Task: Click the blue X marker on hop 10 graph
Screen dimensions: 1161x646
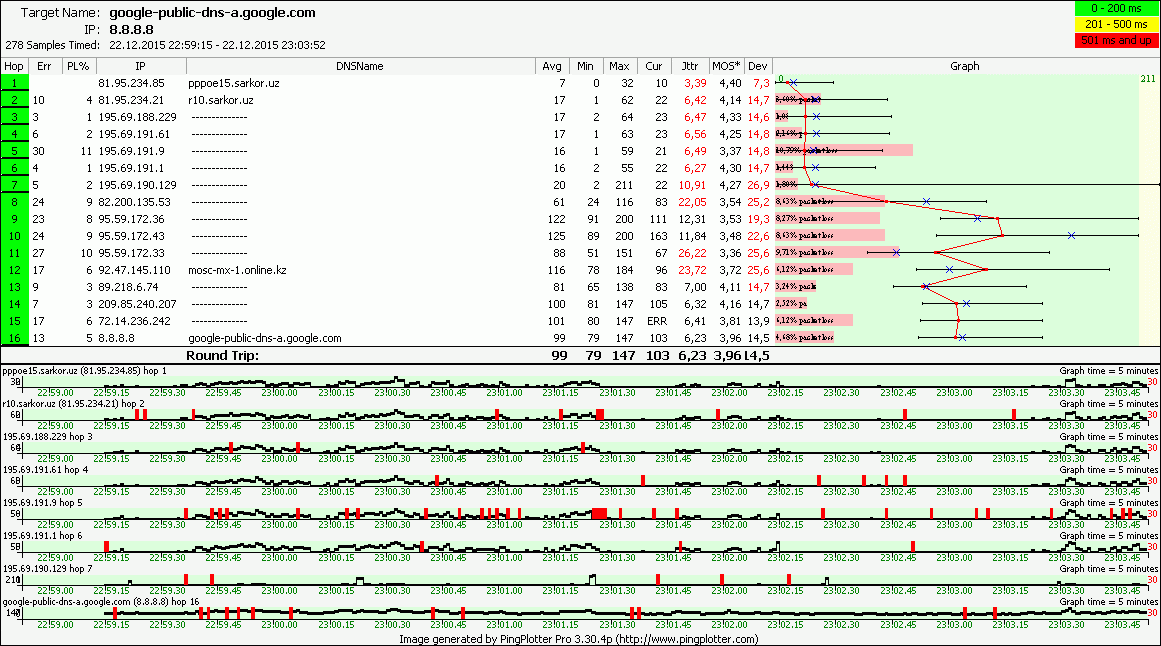Action: [1071, 236]
